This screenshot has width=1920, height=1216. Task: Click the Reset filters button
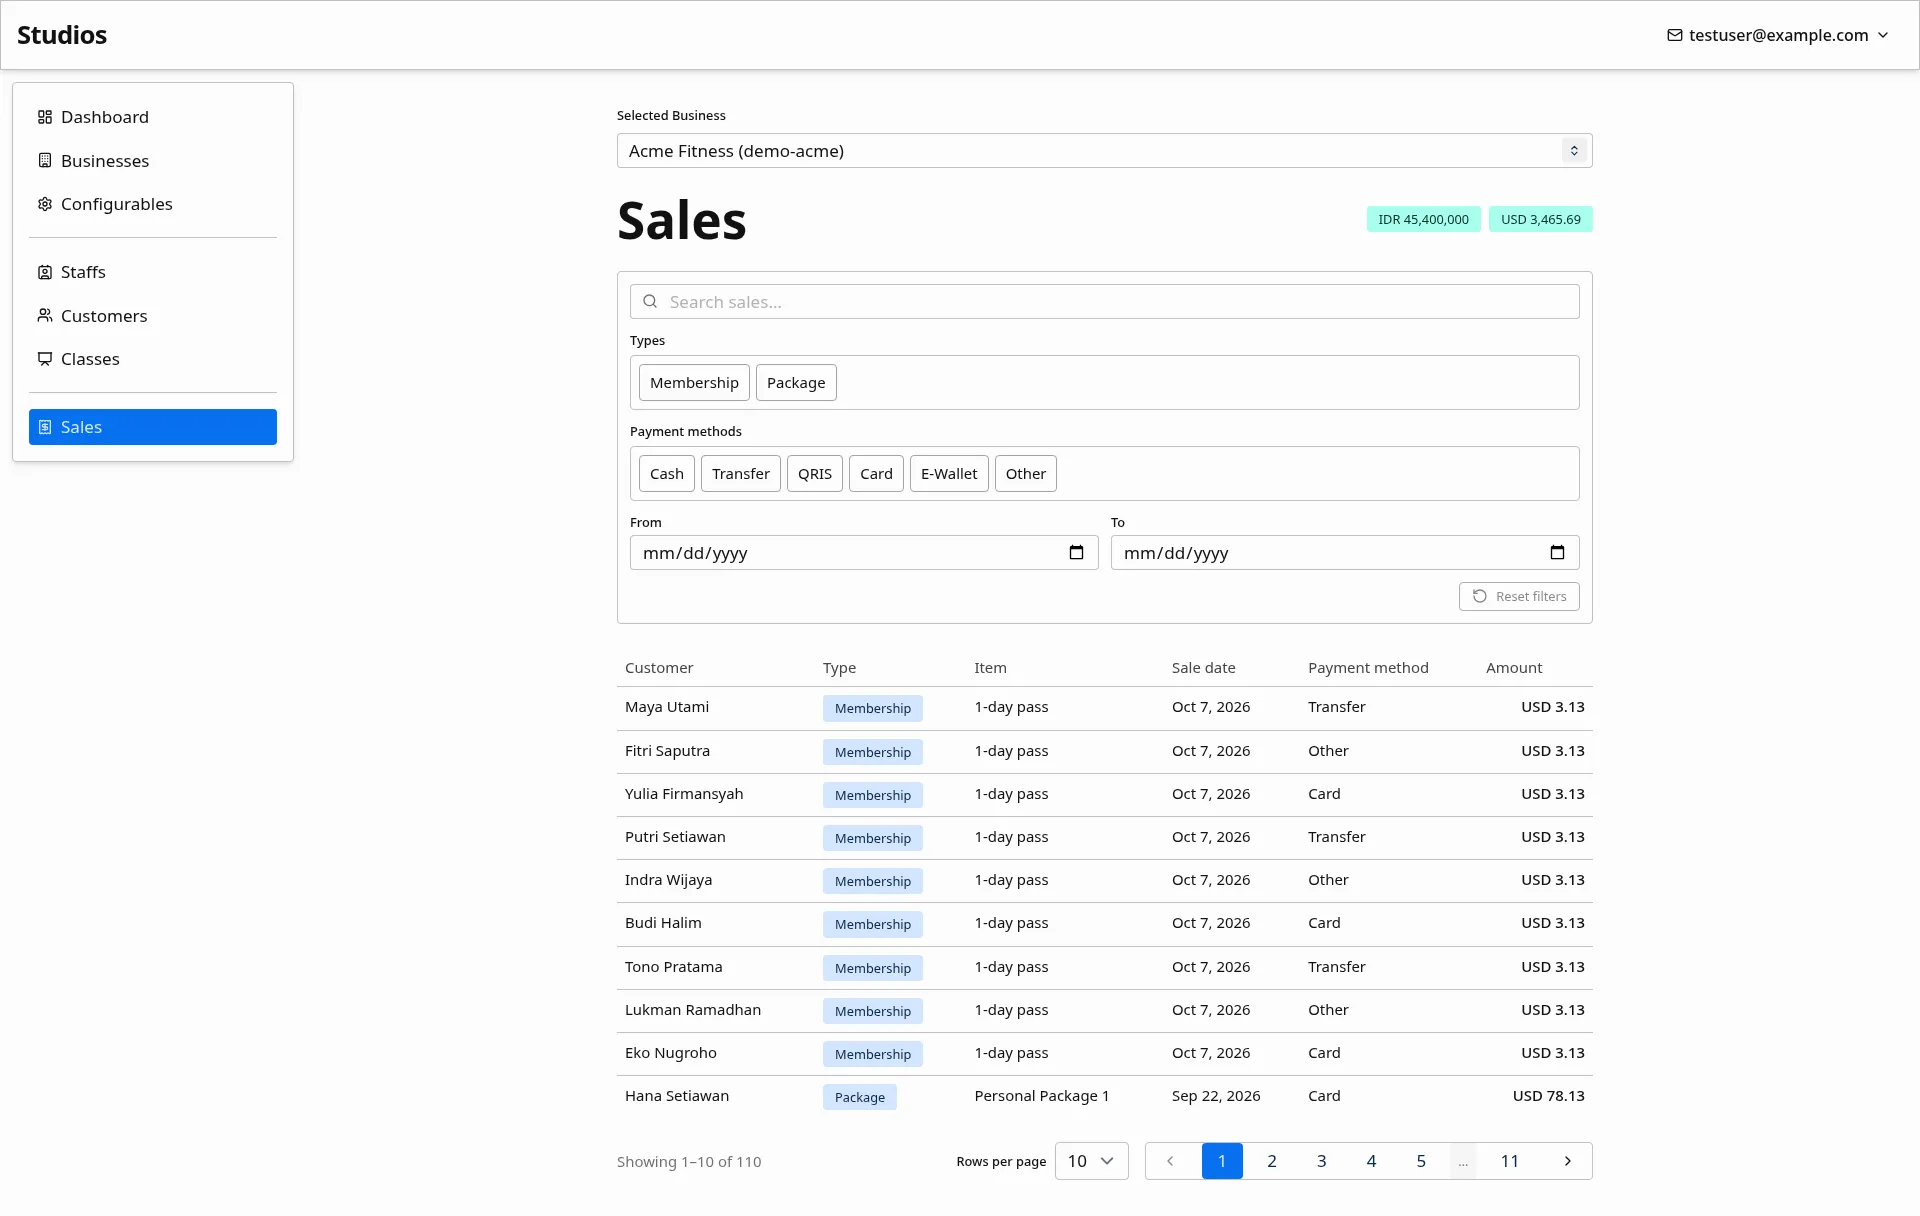click(x=1519, y=596)
